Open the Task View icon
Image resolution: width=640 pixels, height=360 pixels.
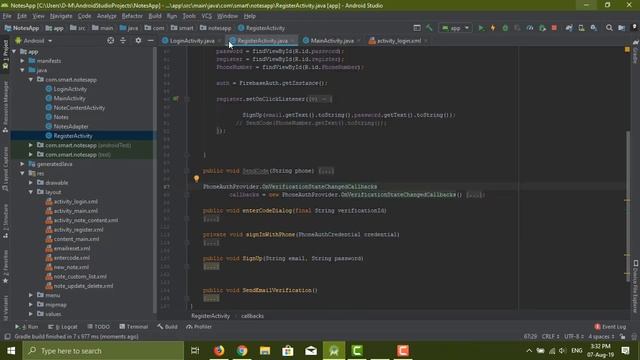pyautogui.click(x=195, y=351)
